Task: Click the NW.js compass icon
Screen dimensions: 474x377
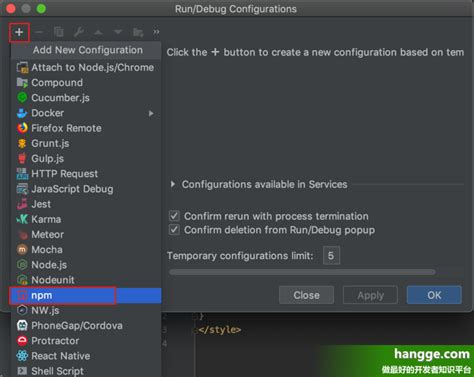Action: (x=22, y=310)
